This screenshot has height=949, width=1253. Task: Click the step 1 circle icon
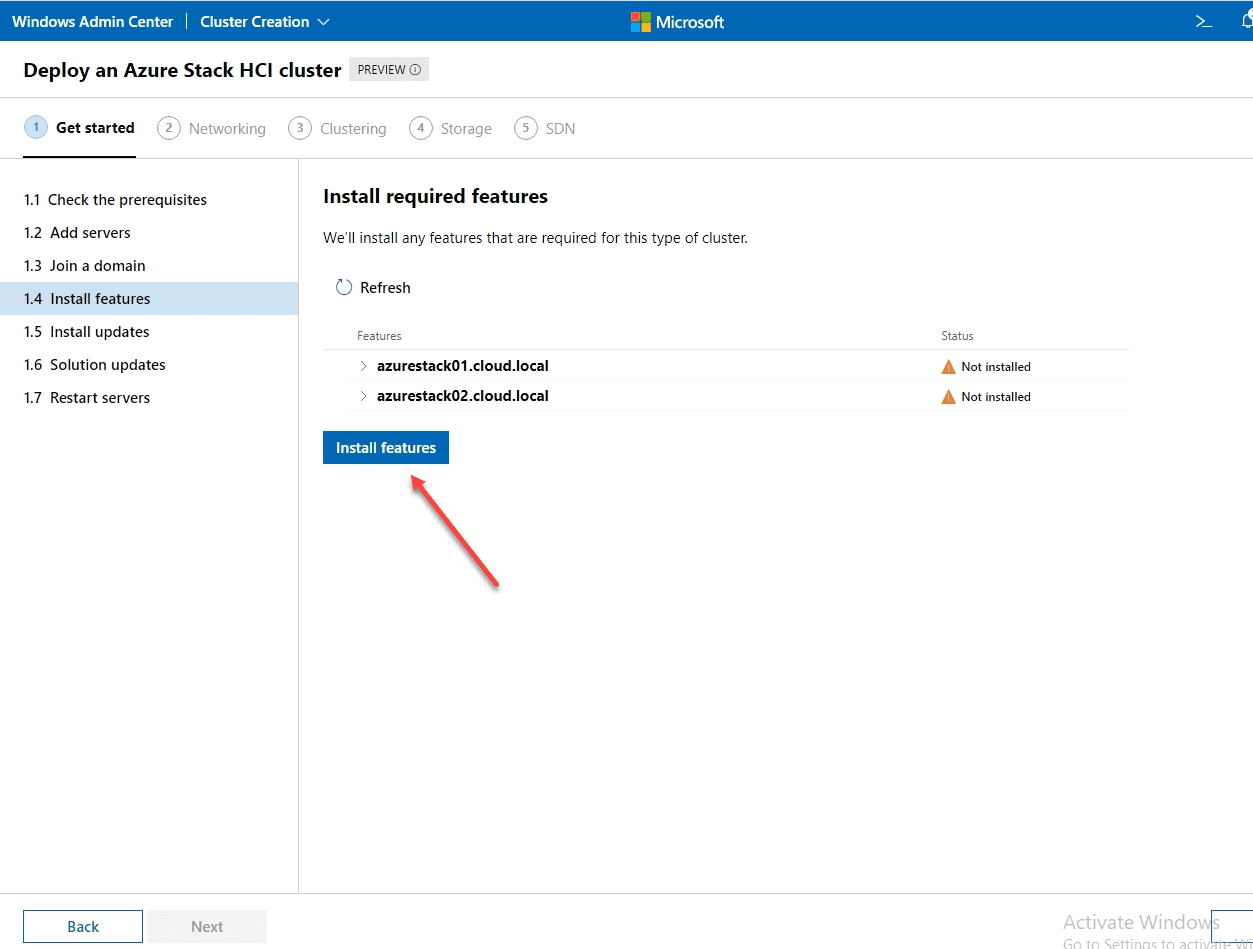[36, 128]
